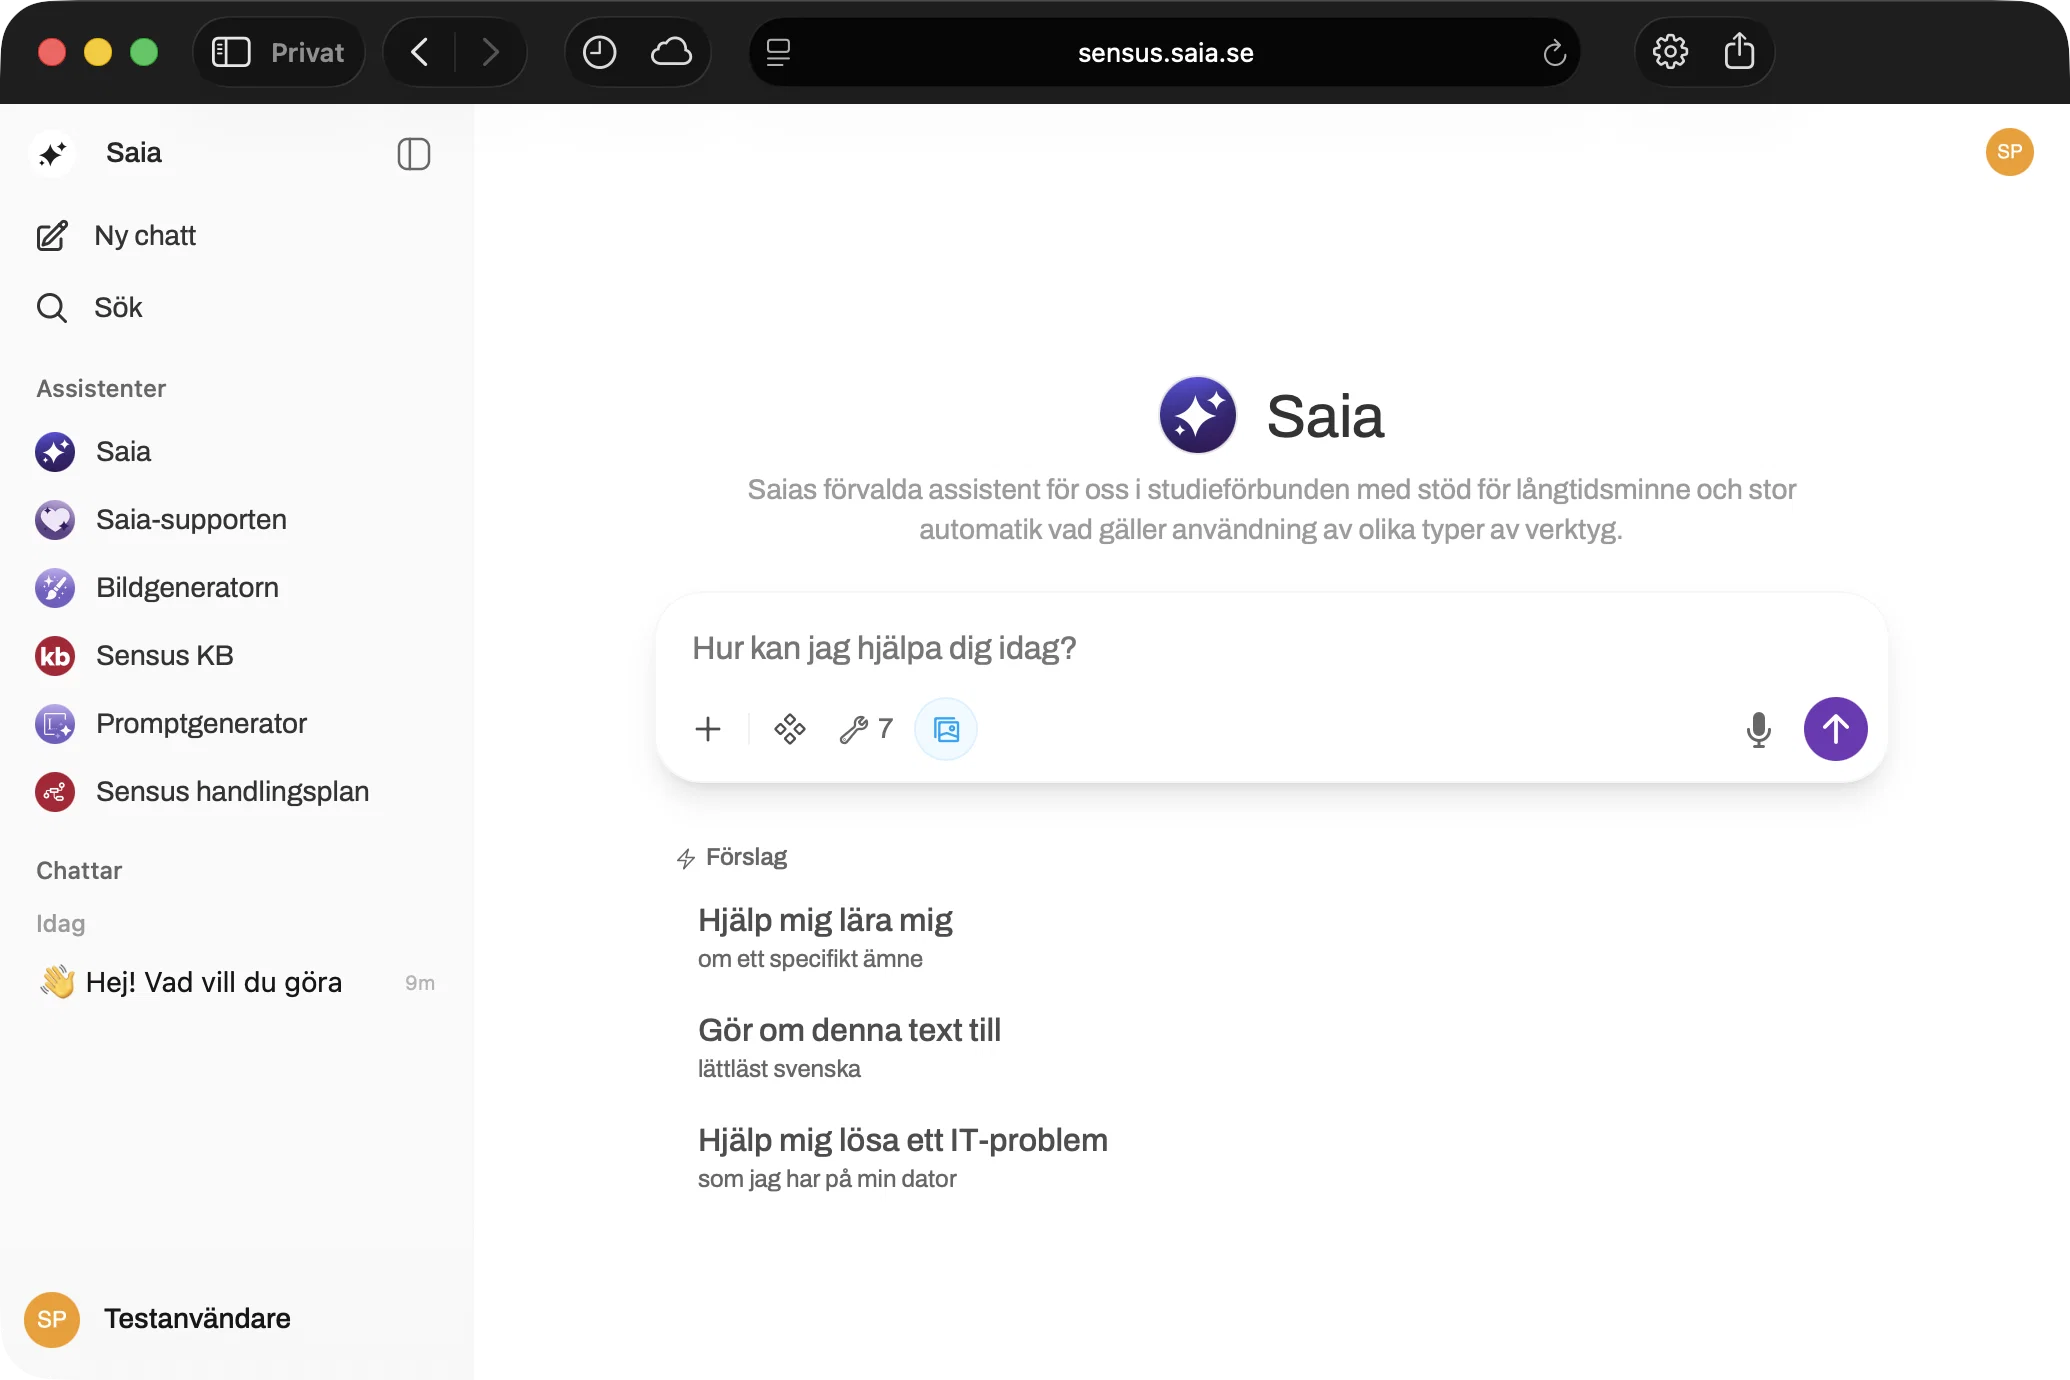Go back using browser back arrow
This screenshot has height=1380, width=2070.
pos(420,52)
